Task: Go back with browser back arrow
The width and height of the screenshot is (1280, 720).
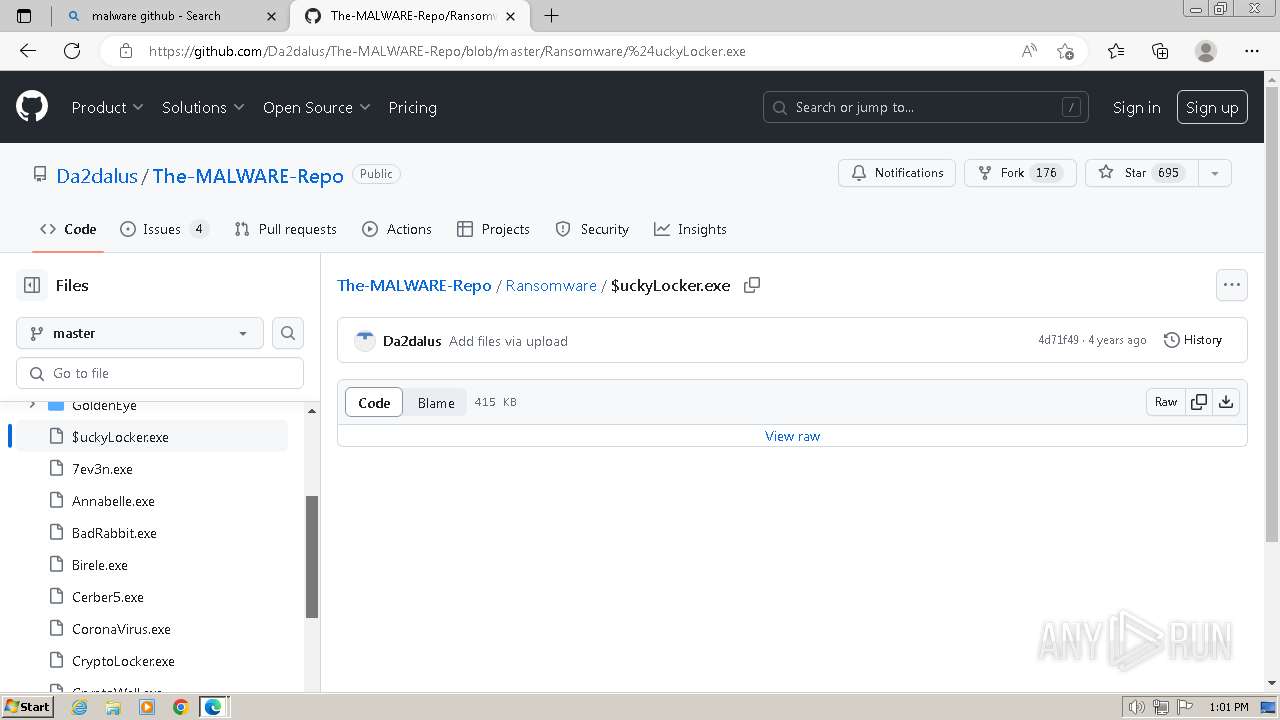Action: 28,51
